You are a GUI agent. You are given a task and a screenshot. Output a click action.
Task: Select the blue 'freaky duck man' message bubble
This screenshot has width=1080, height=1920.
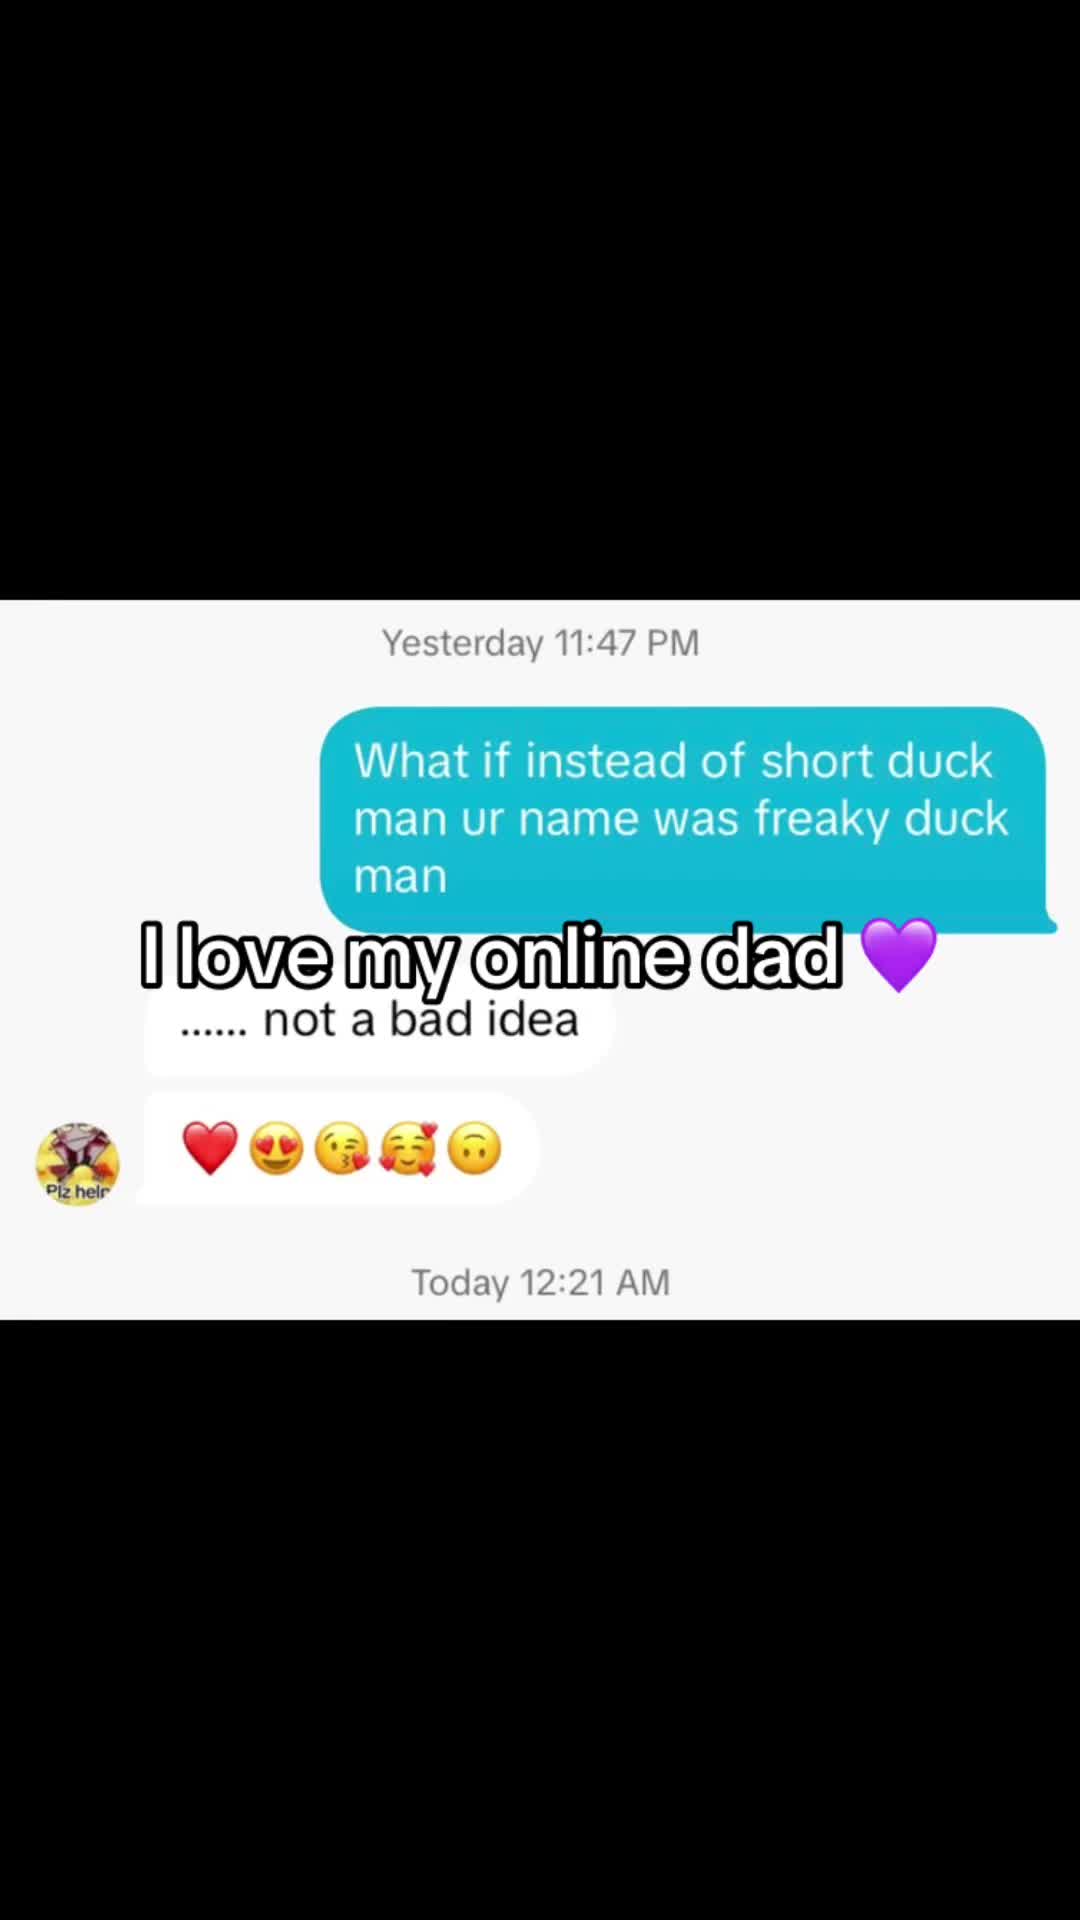[x=683, y=819]
